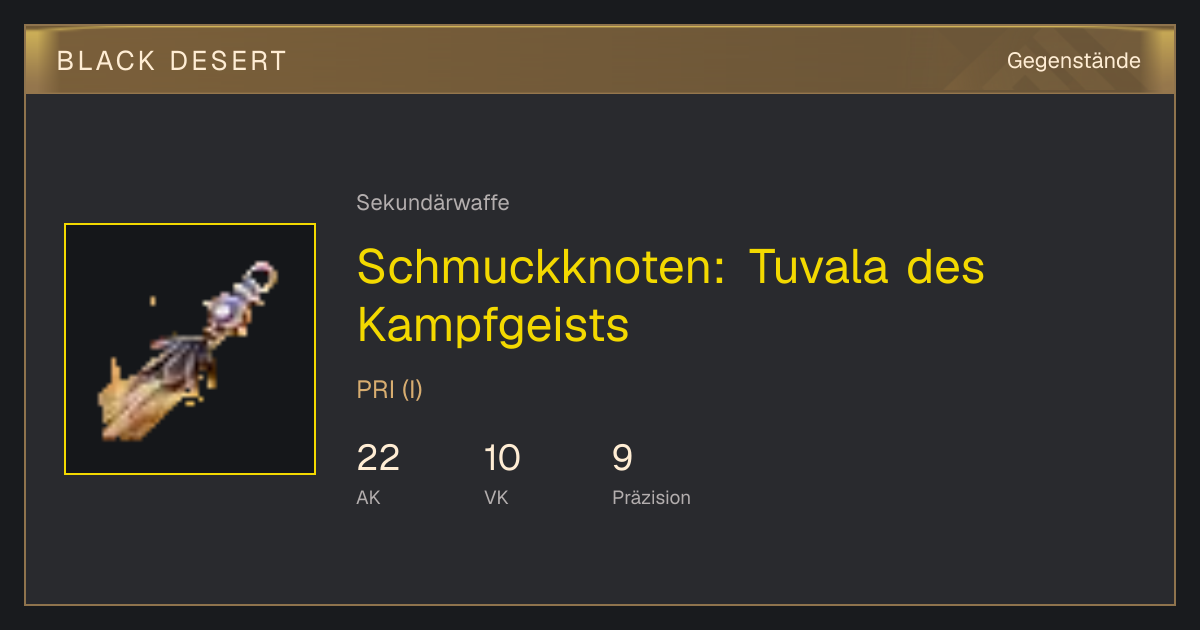This screenshot has width=1200, height=630.
Task: Click the AK value 22
Action: (378, 458)
